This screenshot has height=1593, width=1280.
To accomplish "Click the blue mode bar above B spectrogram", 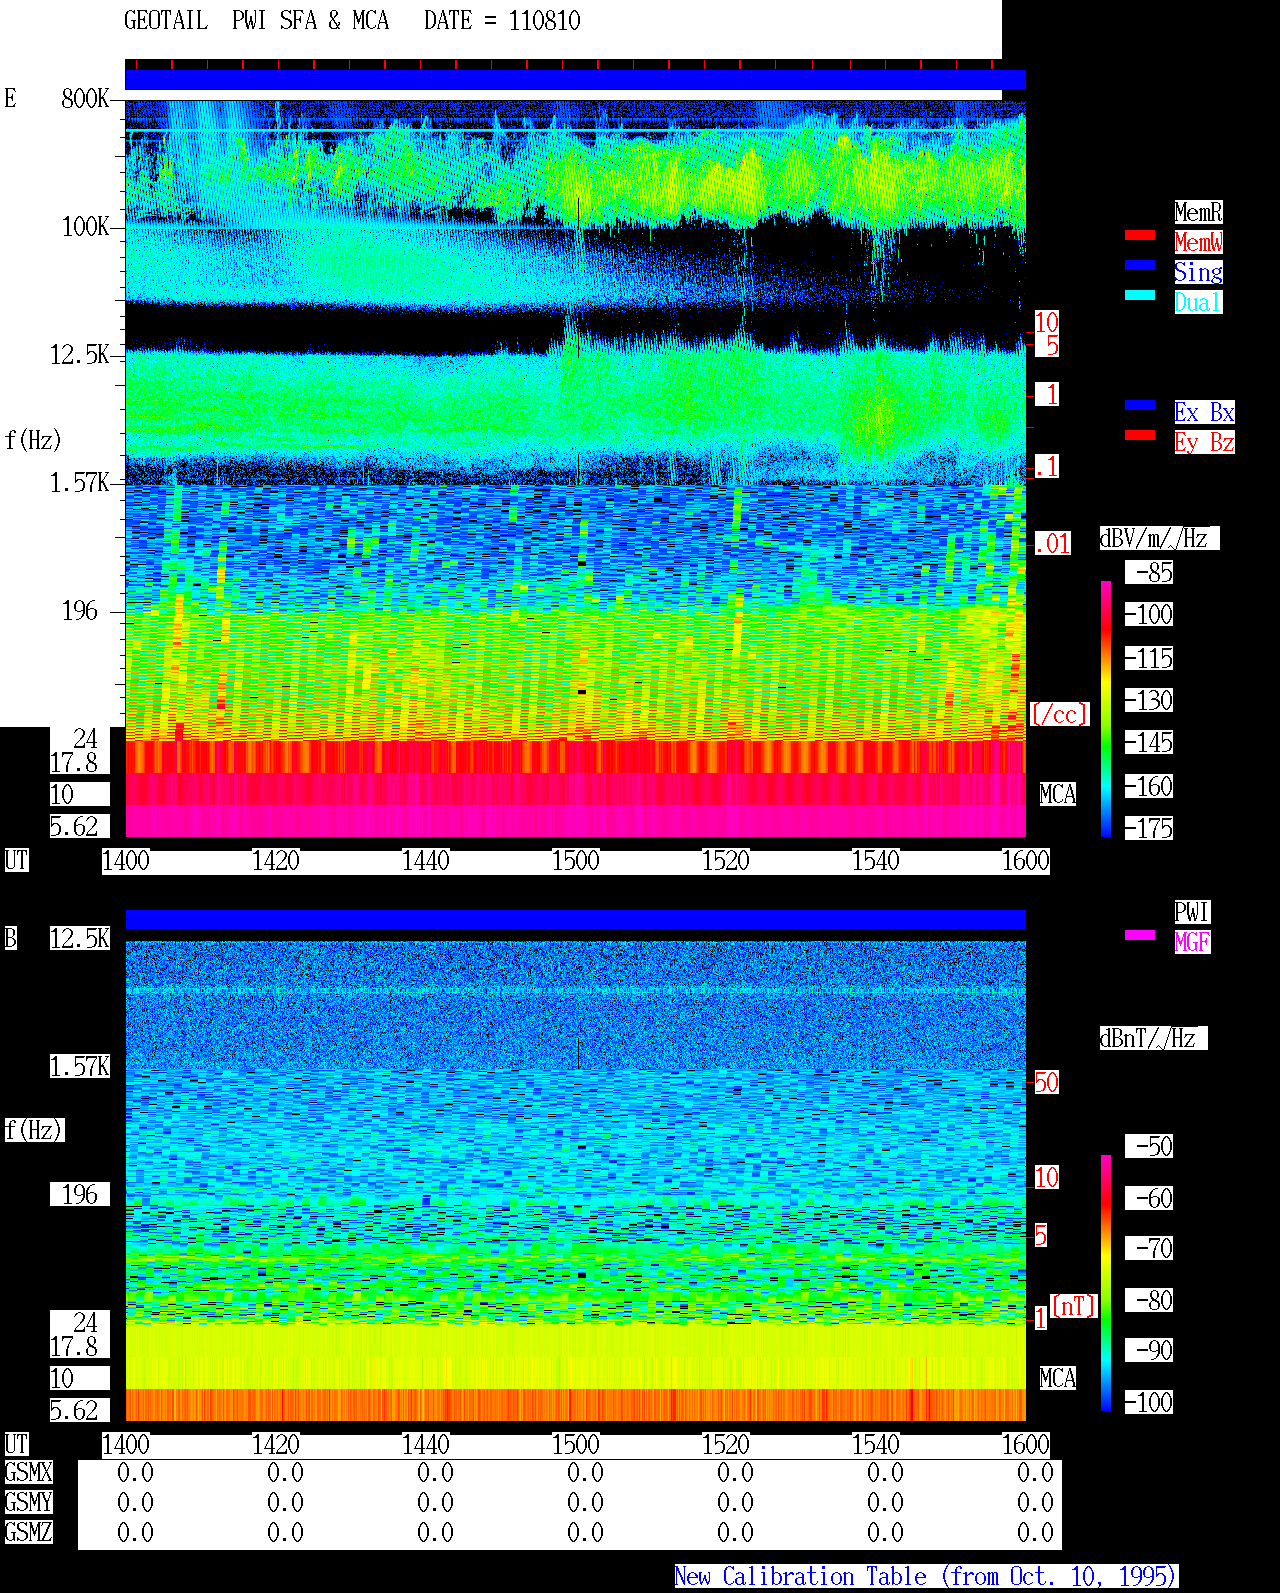I will pyautogui.click(x=575, y=919).
